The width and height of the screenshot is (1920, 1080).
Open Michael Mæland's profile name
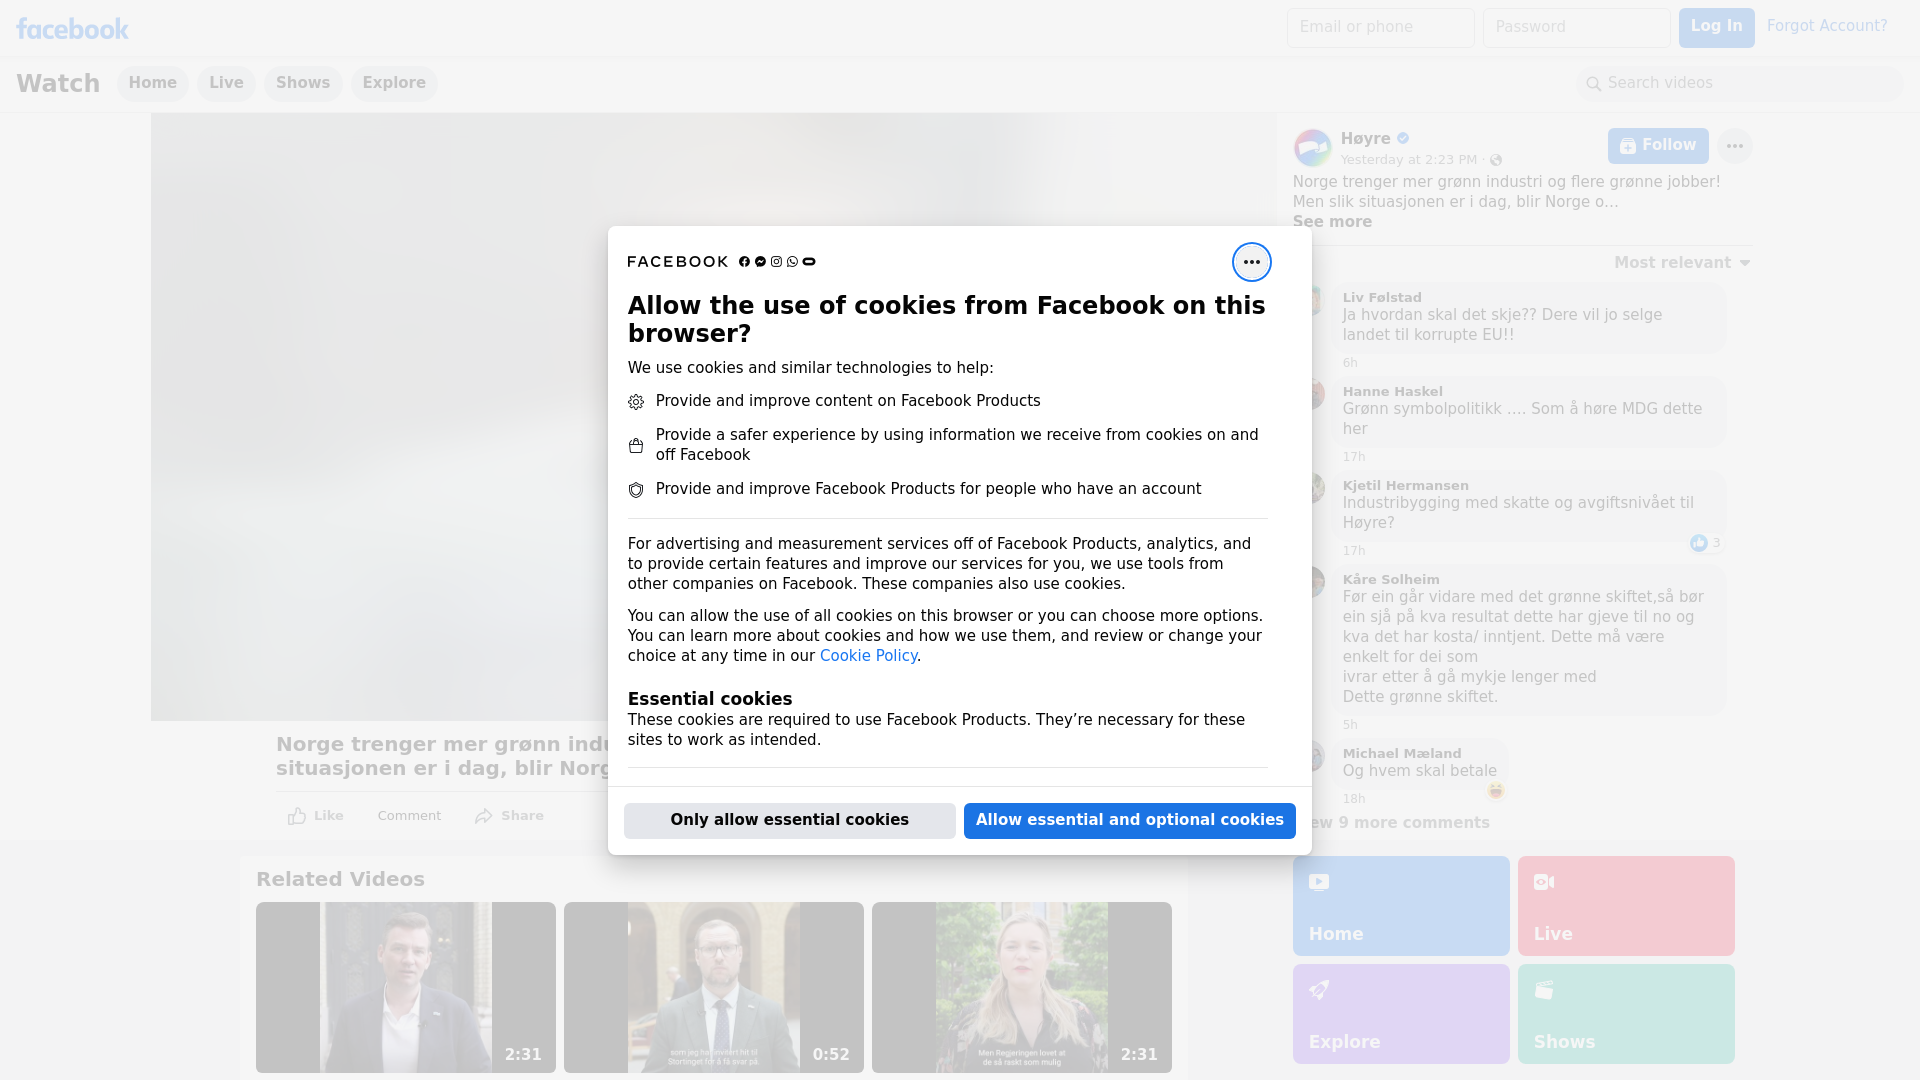point(1401,754)
